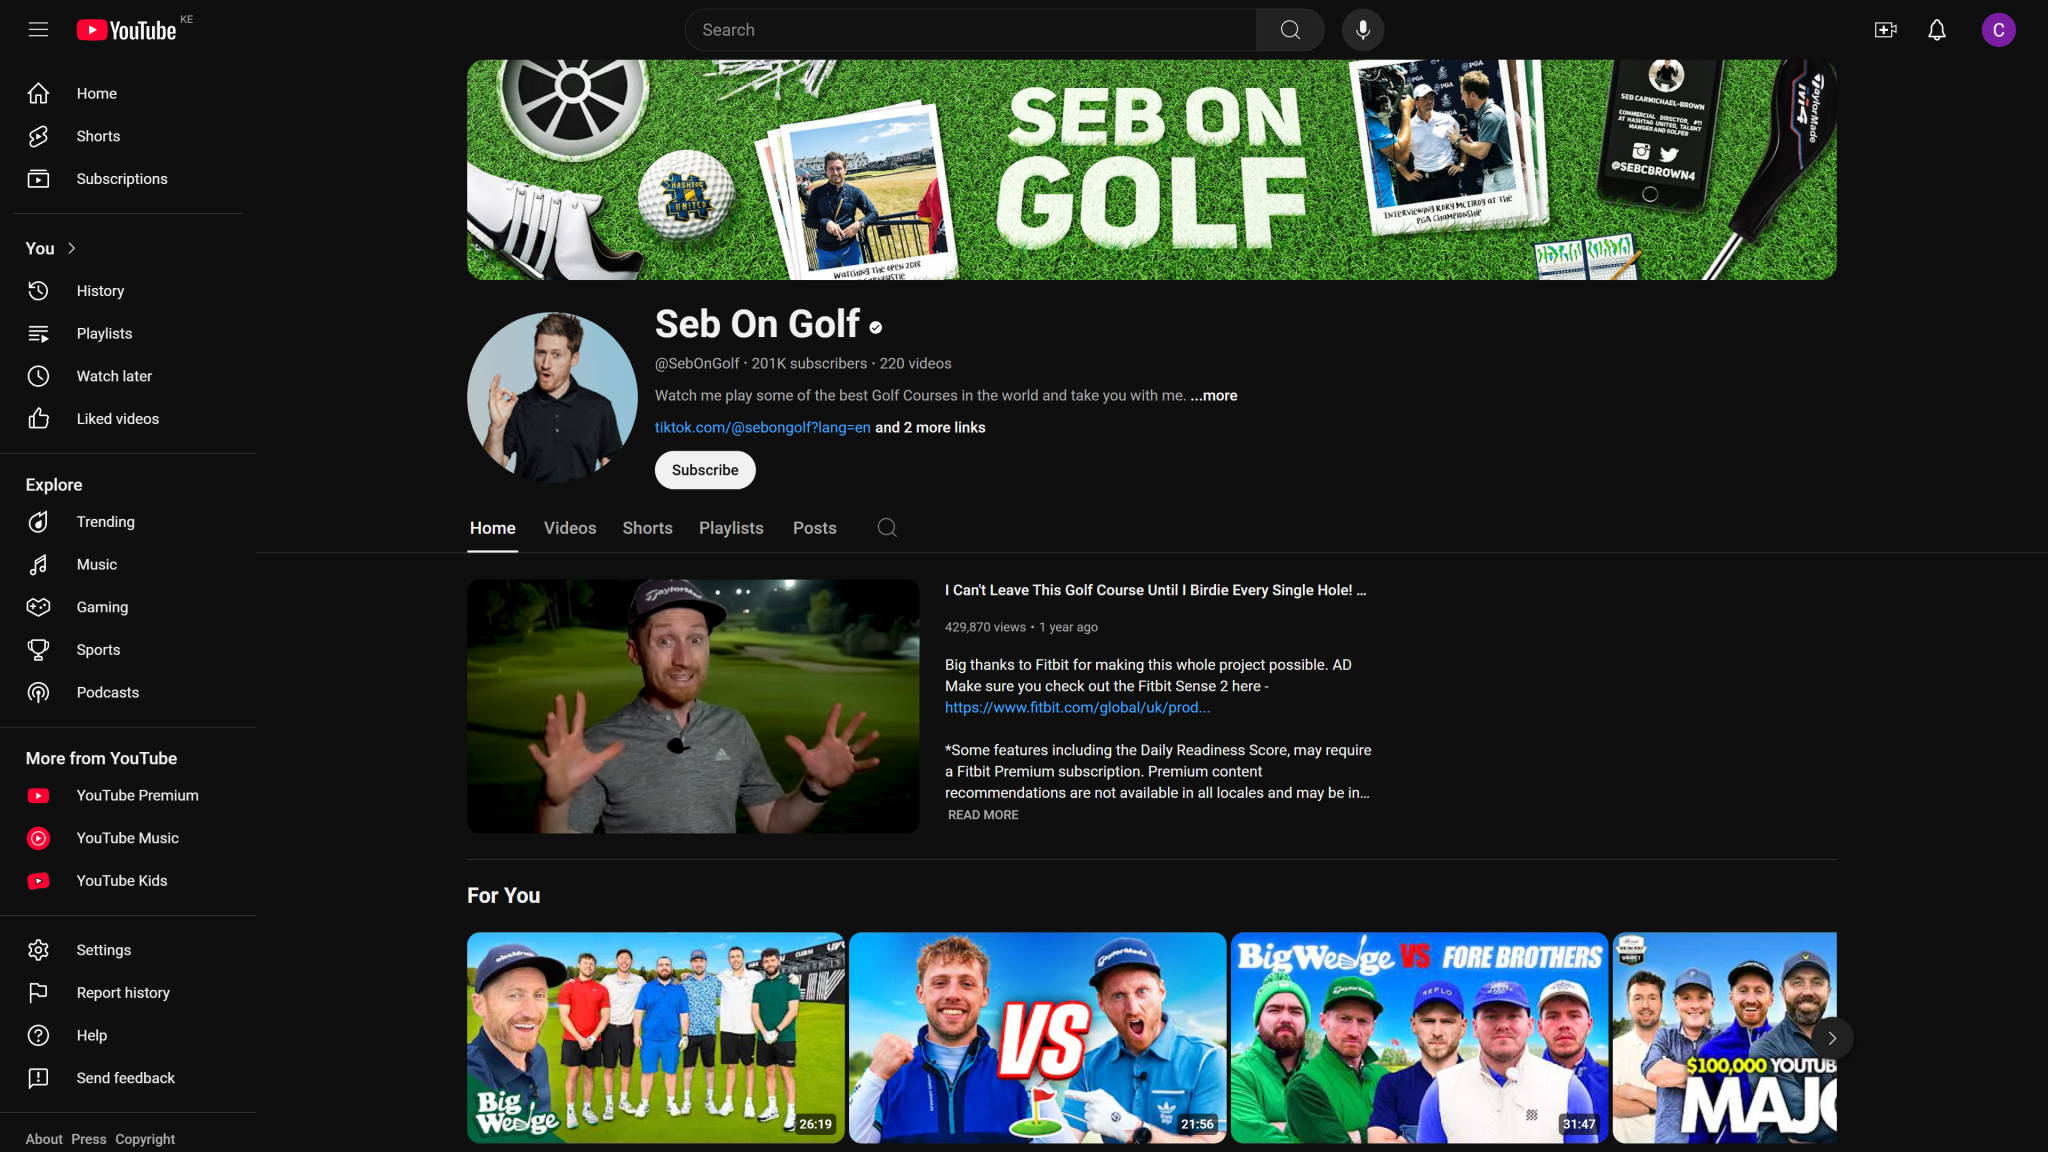The width and height of the screenshot is (2048, 1152).
Task: Switch to the Videos tab
Action: (x=569, y=527)
